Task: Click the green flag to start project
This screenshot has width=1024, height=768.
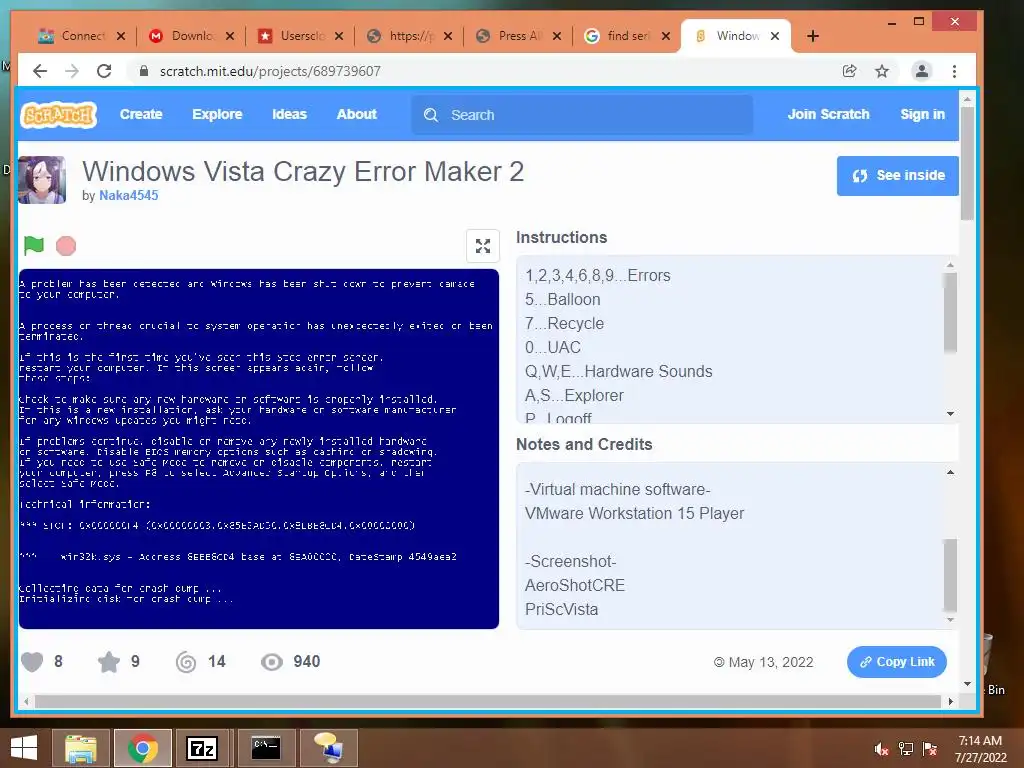Action: (x=33, y=246)
